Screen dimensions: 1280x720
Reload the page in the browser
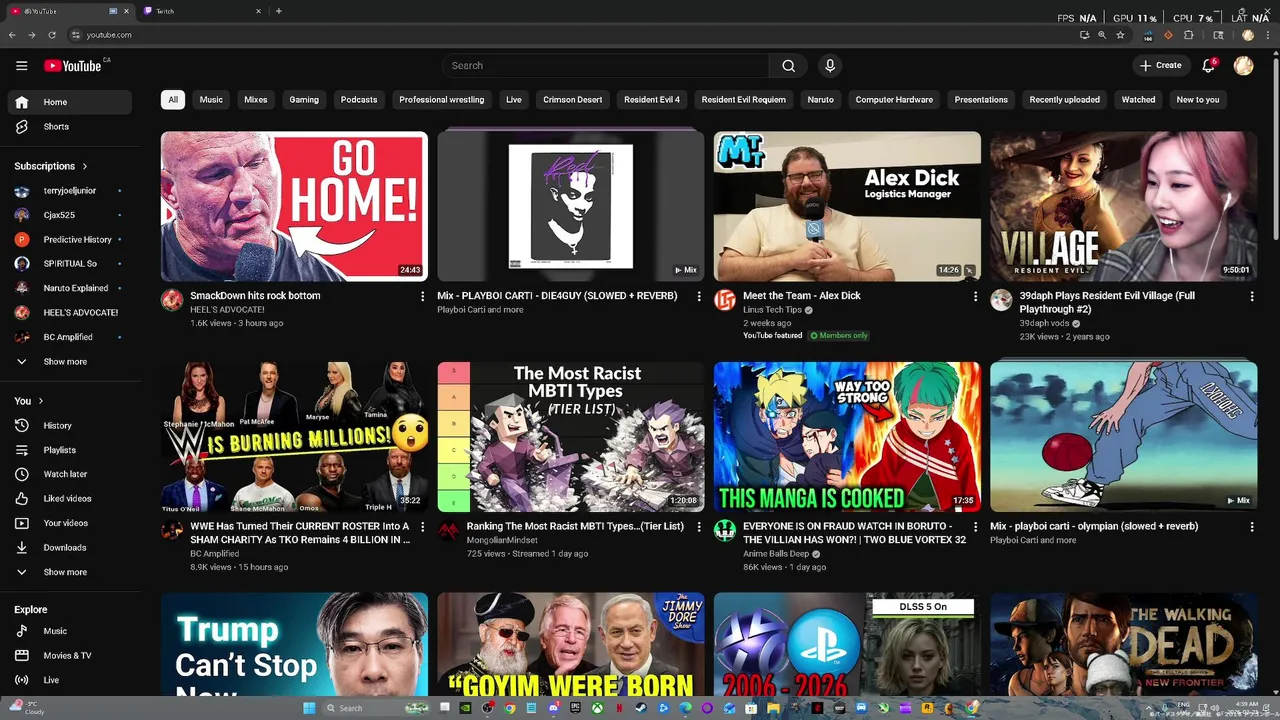[52, 35]
